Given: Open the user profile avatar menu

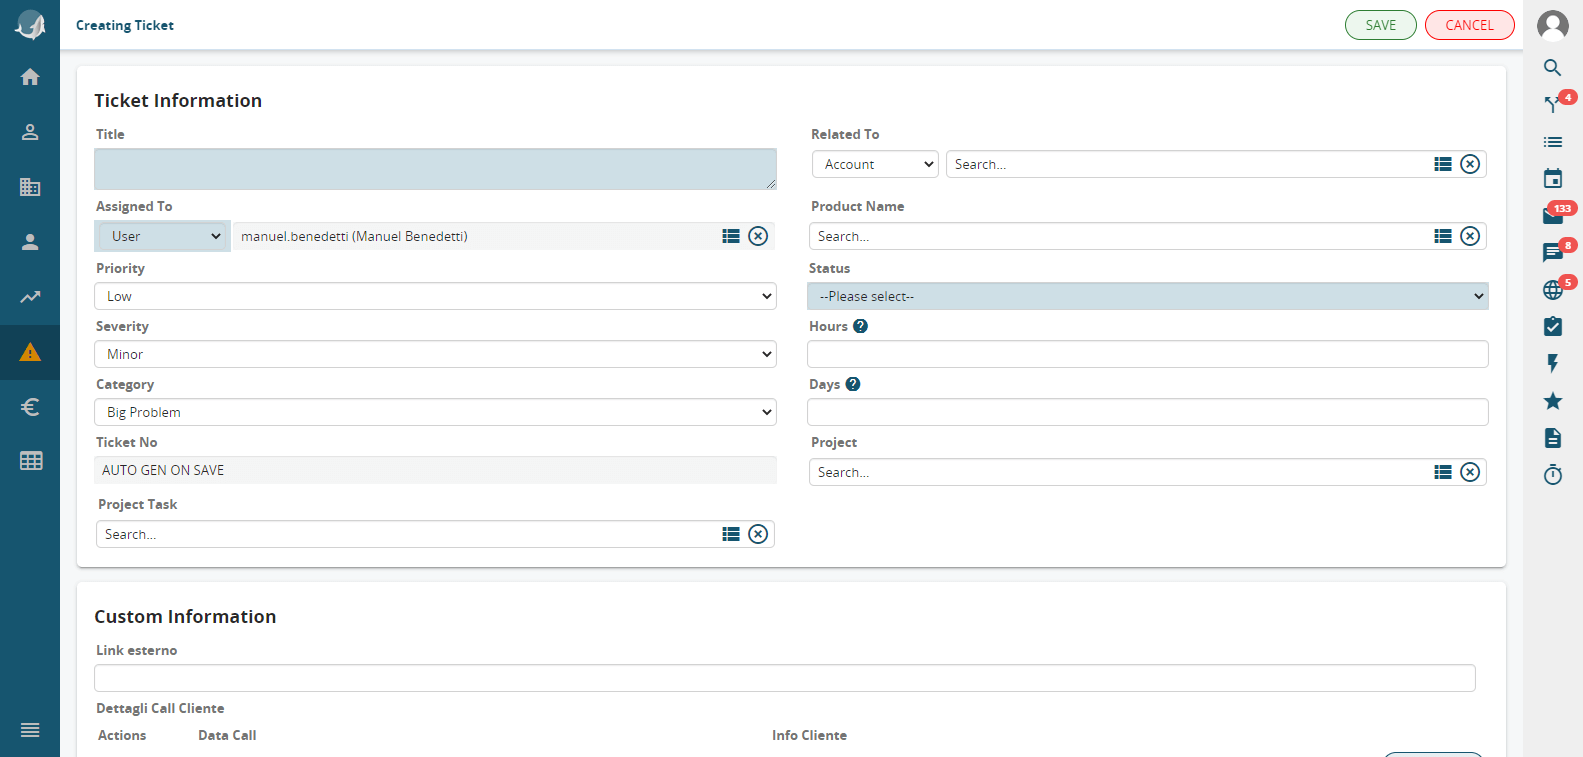Looking at the screenshot, I should [1552, 25].
